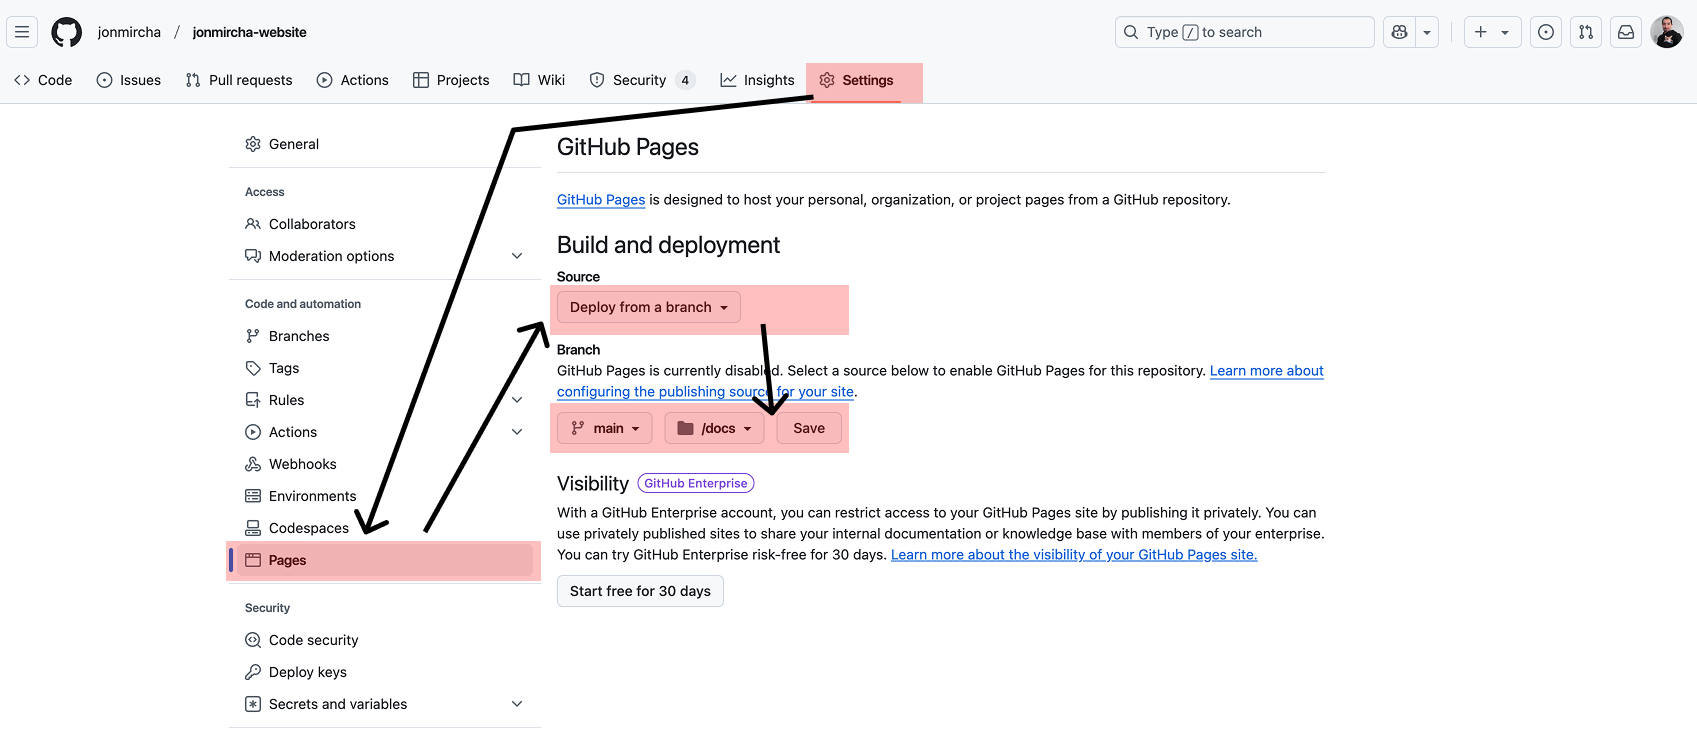Switch to the Projects tab
The height and width of the screenshot is (739, 1697).
451,80
